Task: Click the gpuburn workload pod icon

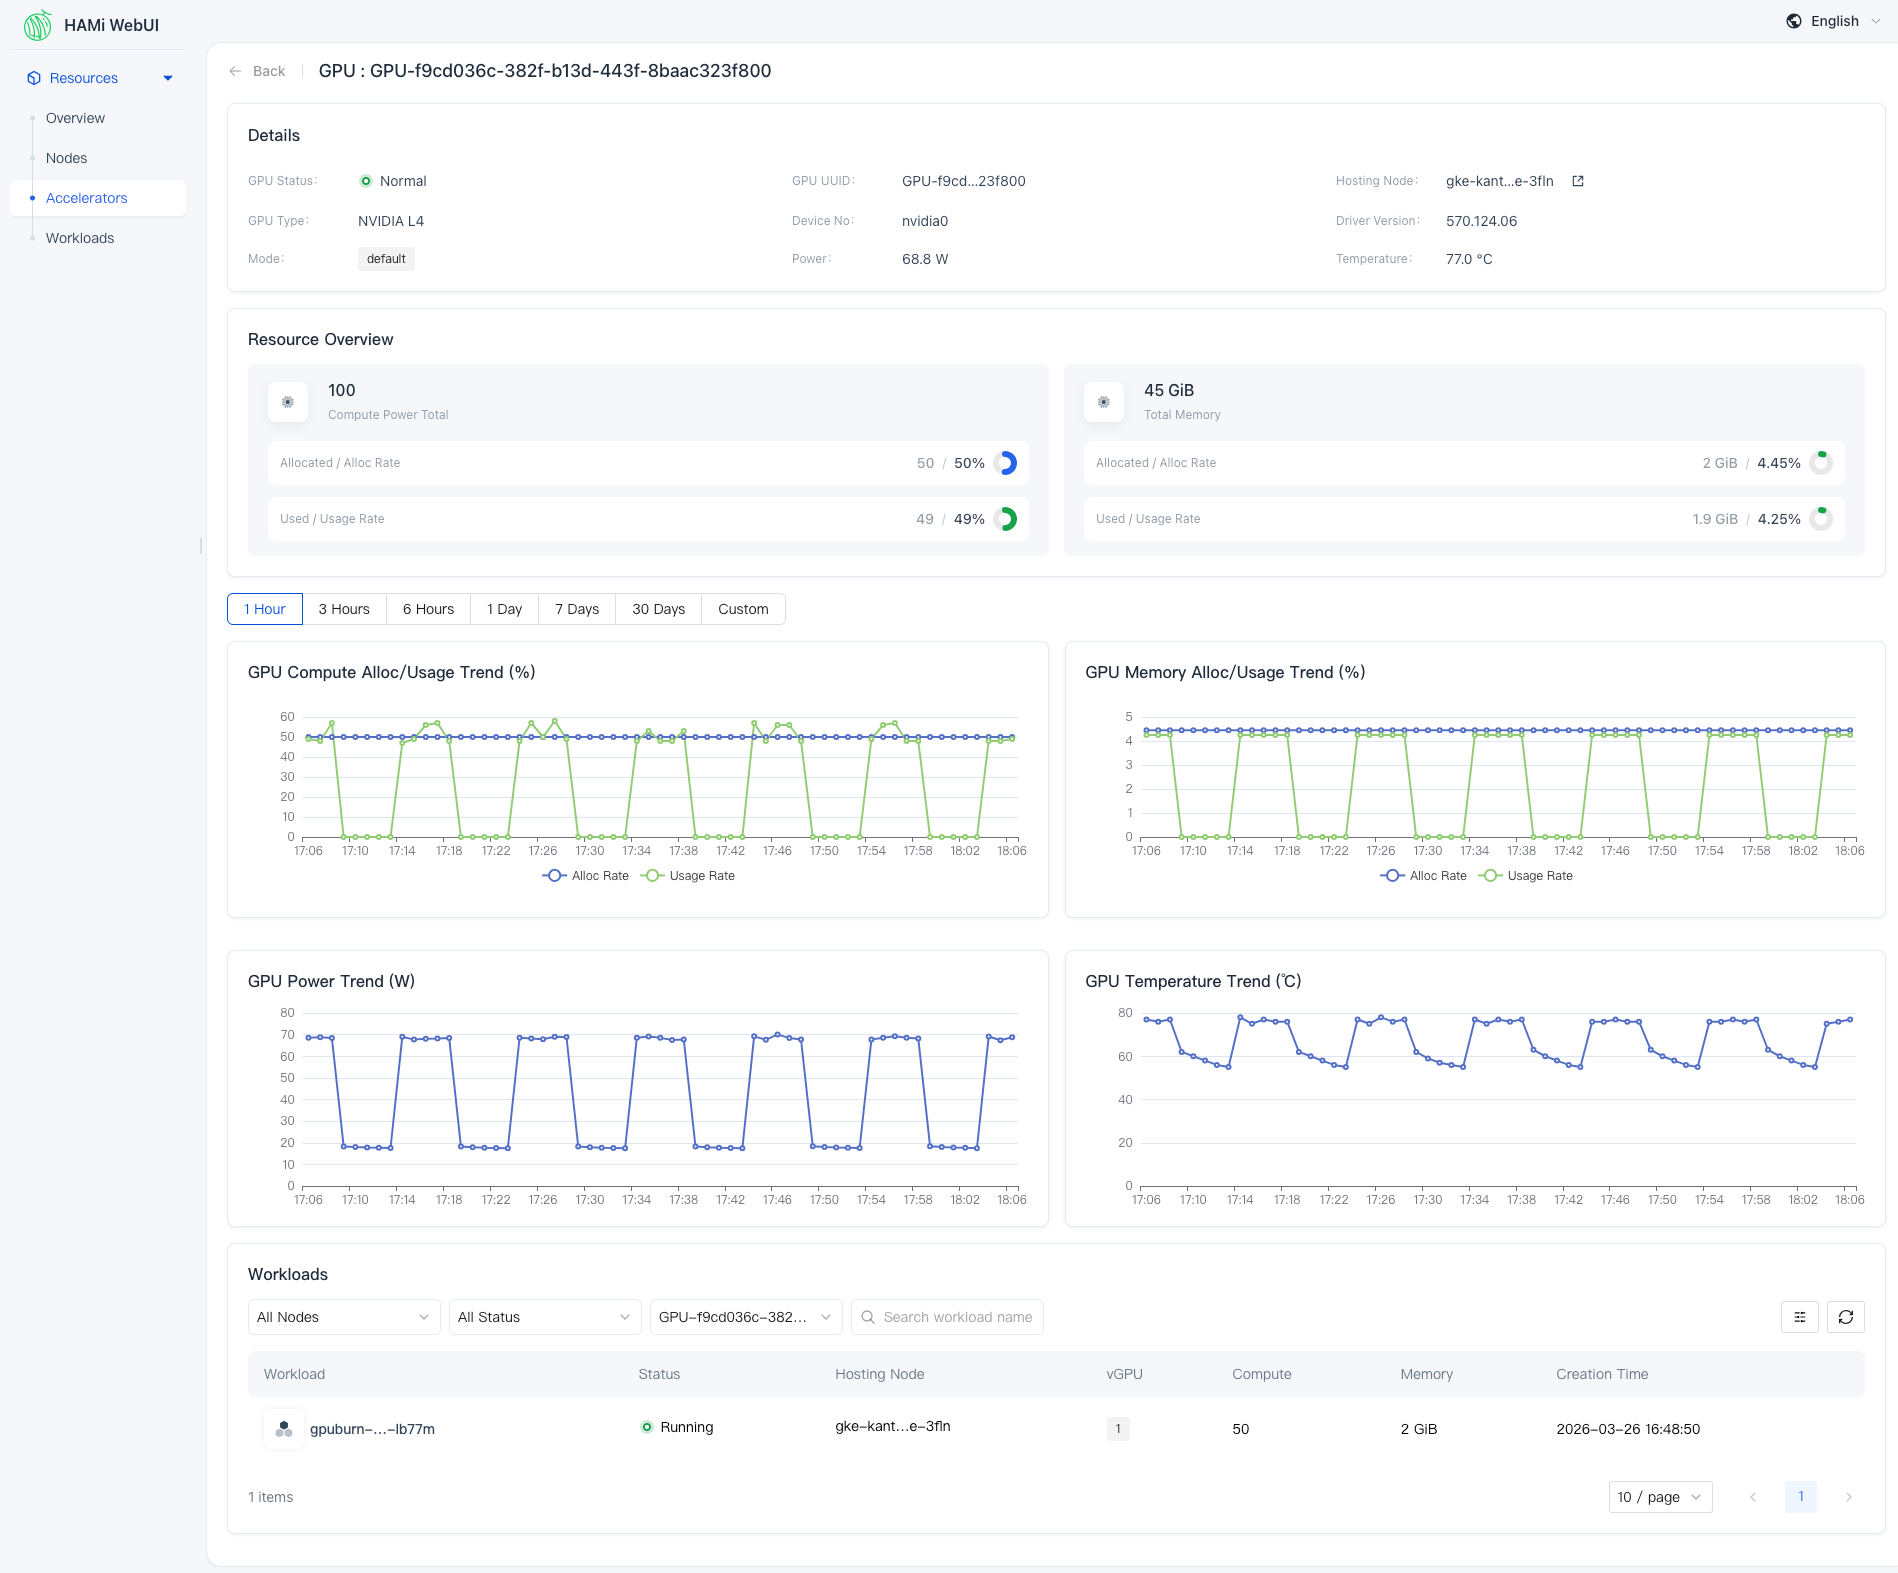Action: click(284, 1429)
